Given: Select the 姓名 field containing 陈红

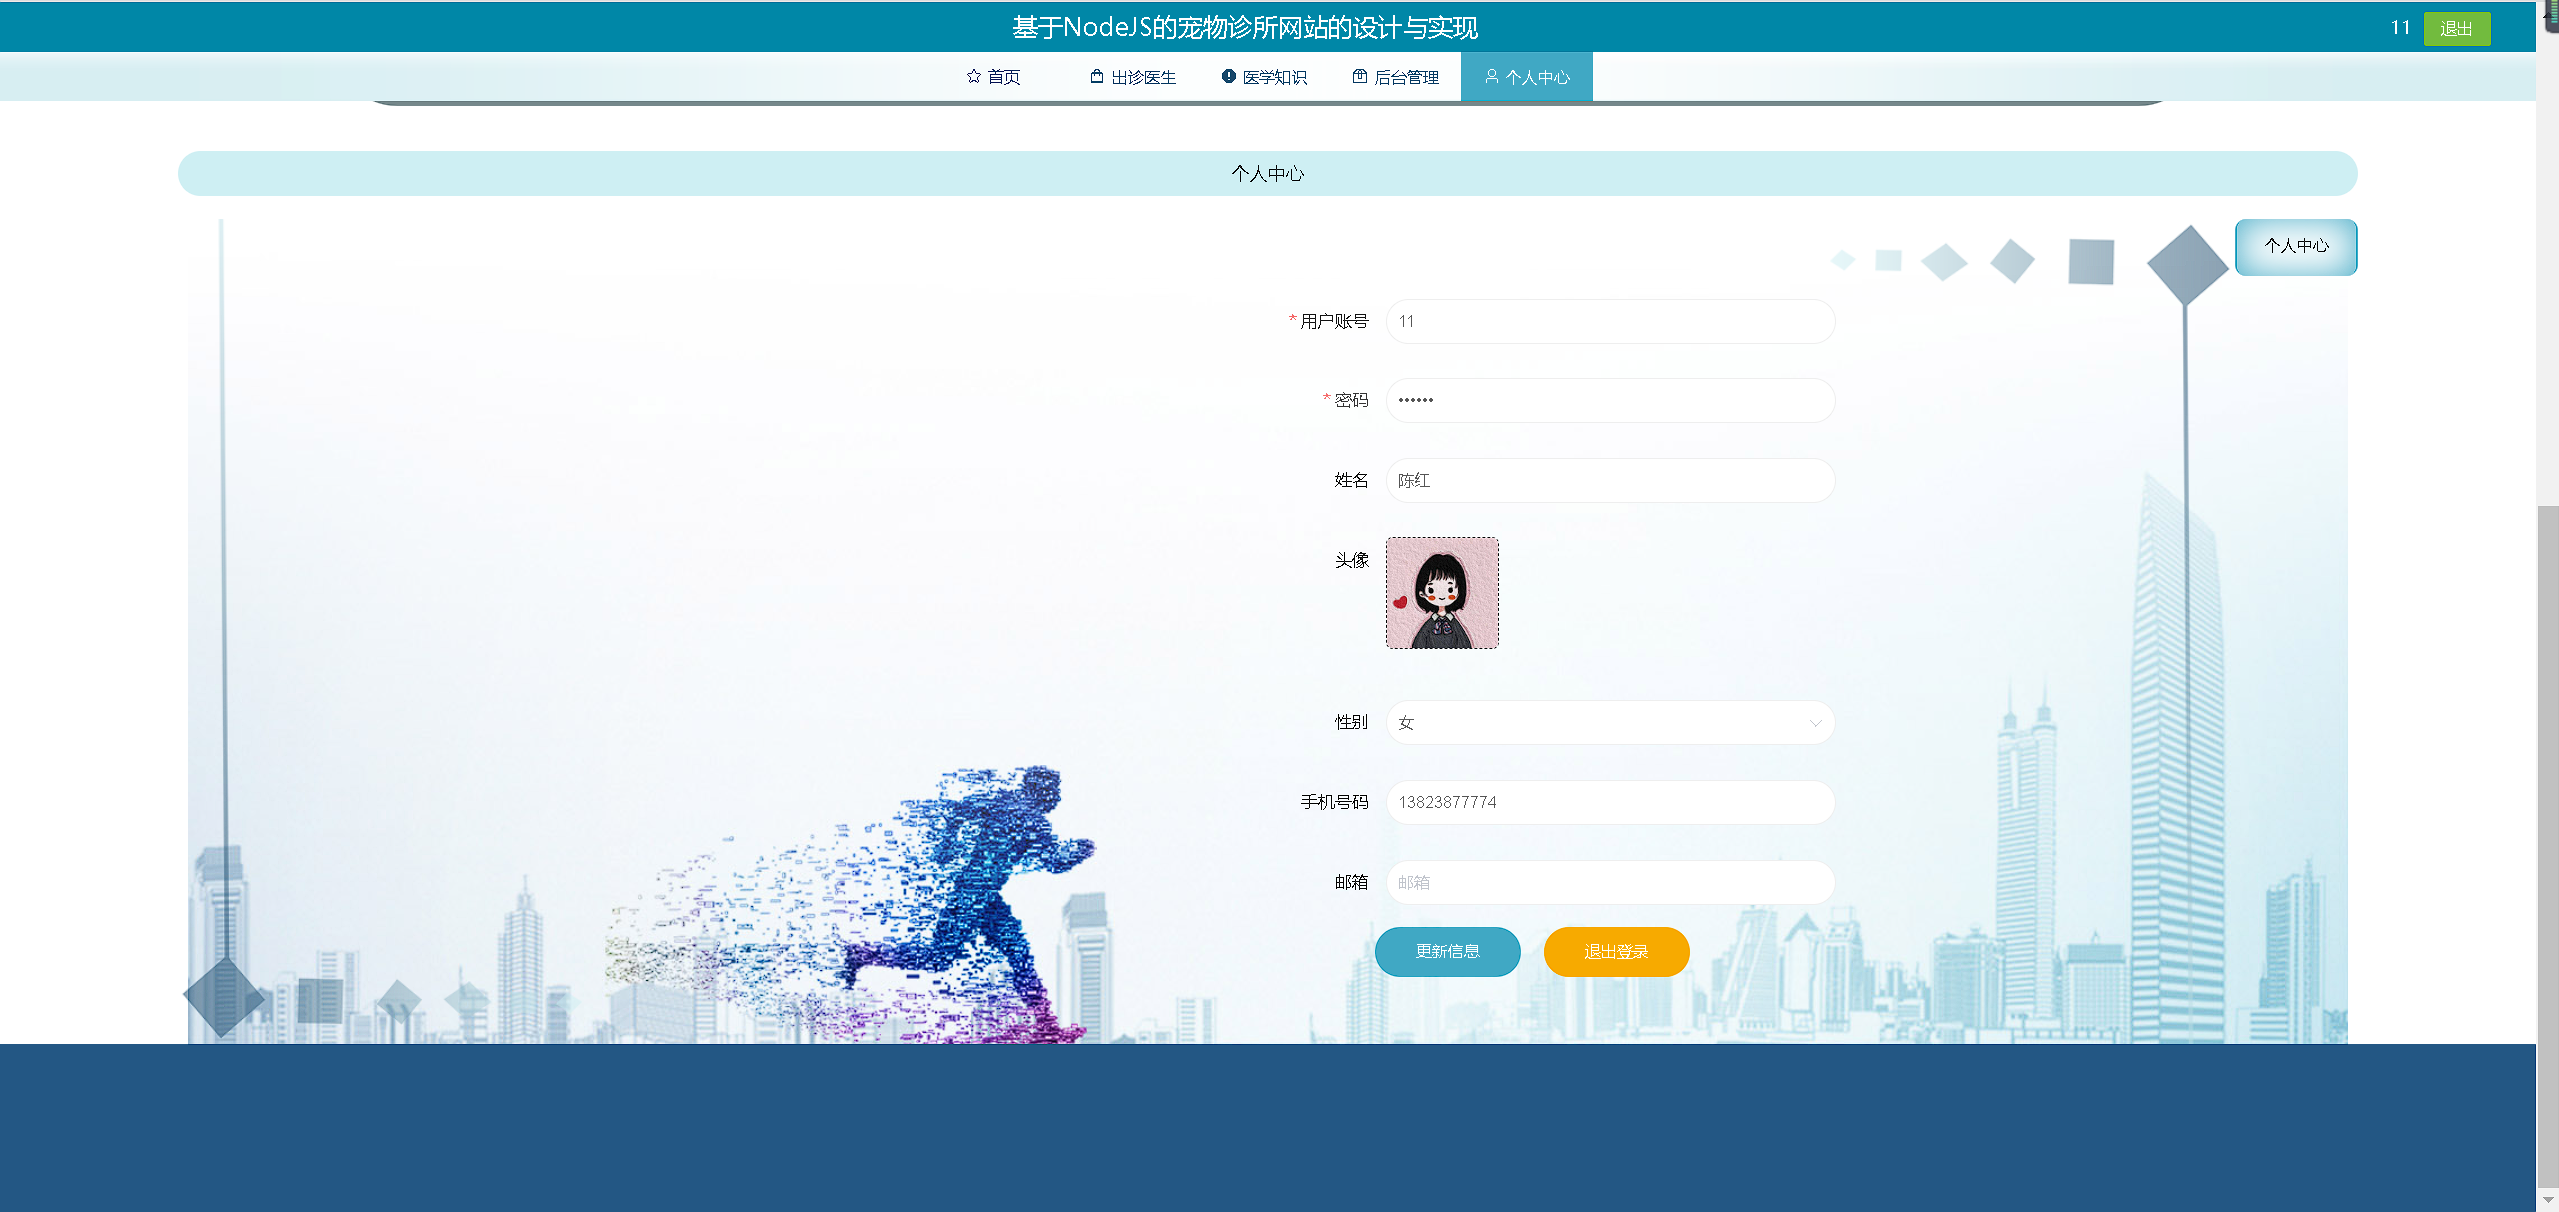Looking at the screenshot, I should point(1610,481).
